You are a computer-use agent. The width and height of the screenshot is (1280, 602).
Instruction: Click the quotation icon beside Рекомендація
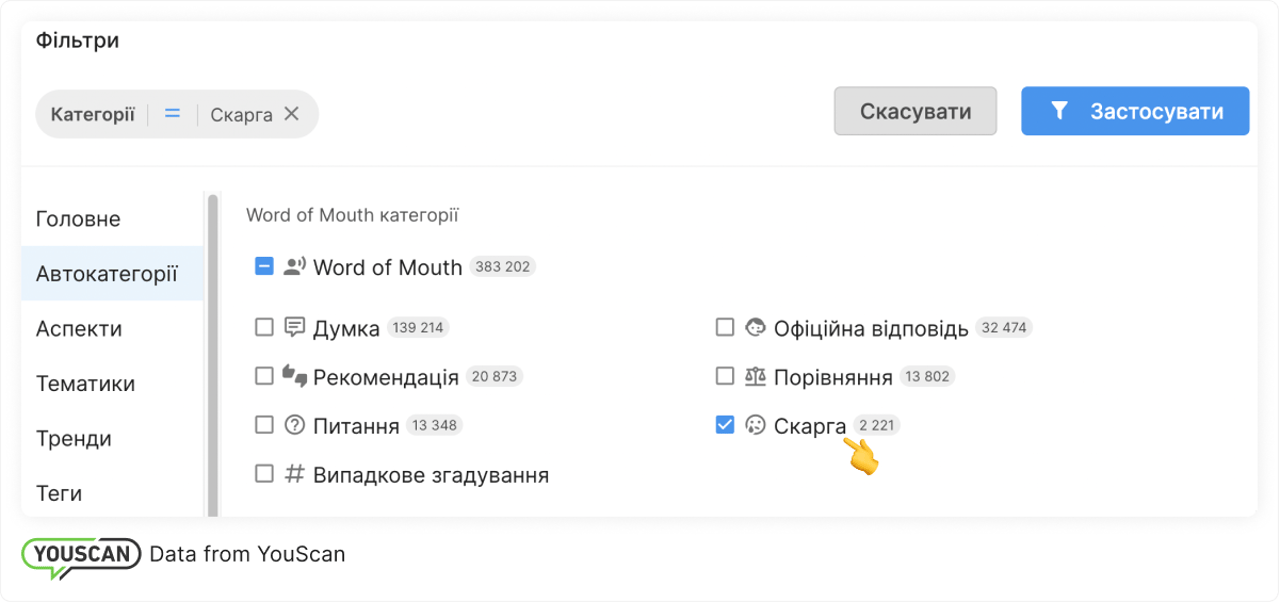click(293, 376)
